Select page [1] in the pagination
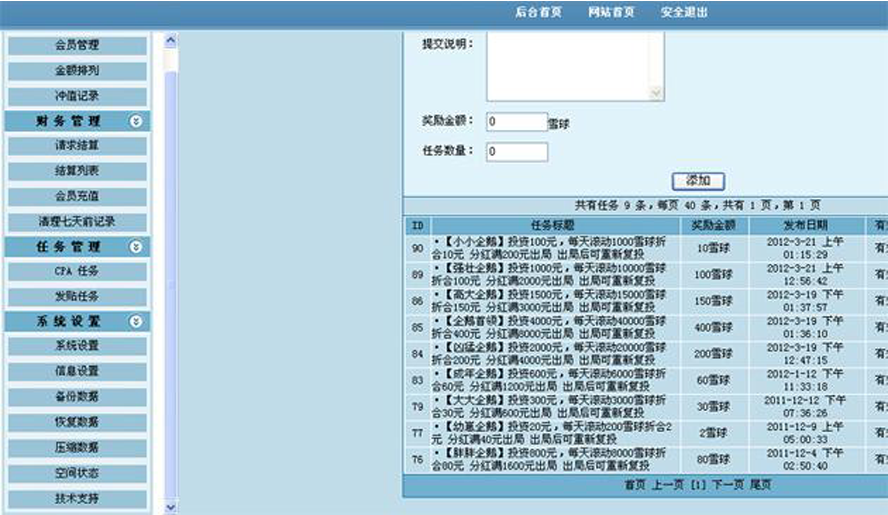The height and width of the screenshot is (515, 888). point(698,485)
